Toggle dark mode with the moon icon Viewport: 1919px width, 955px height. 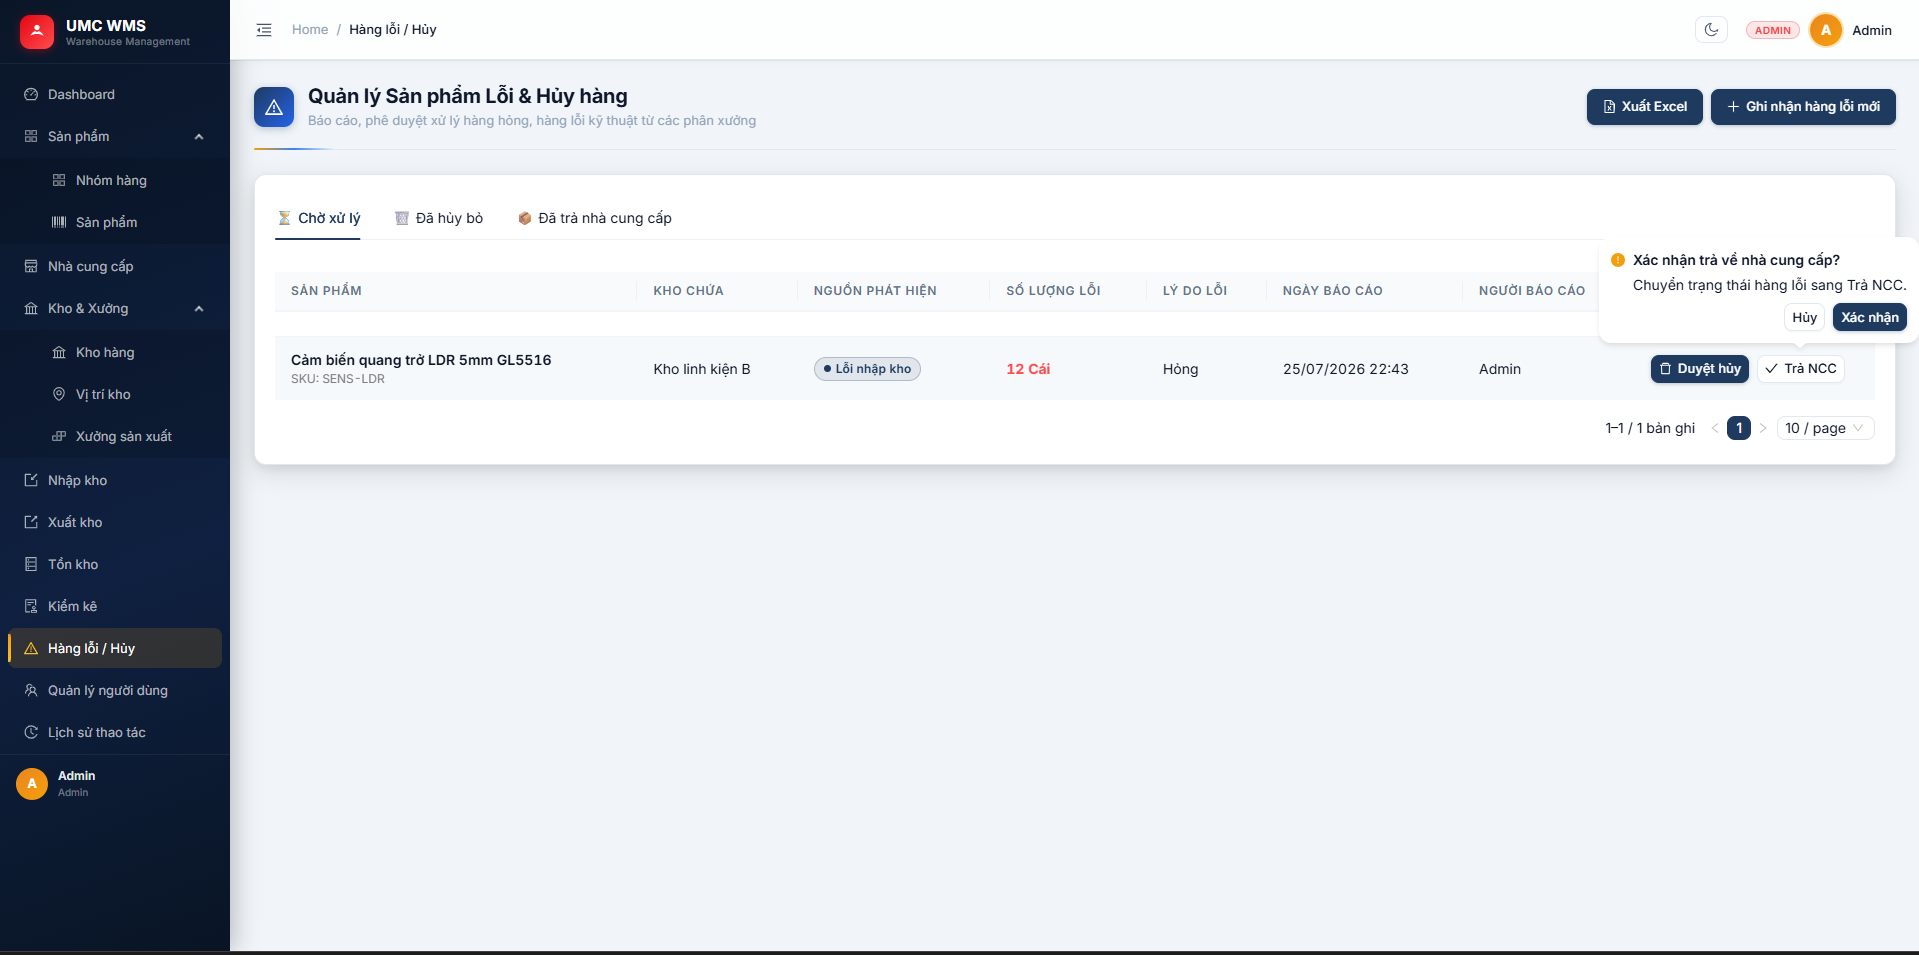pyautogui.click(x=1711, y=30)
